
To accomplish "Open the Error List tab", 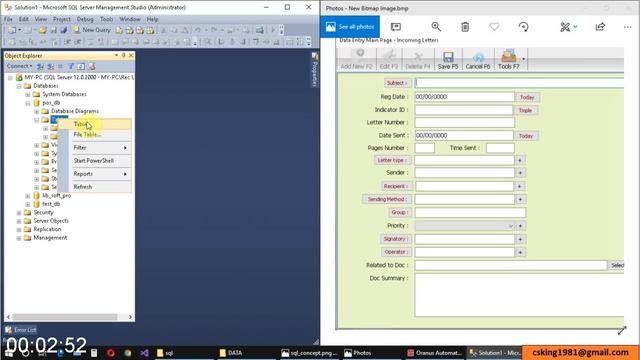I will coord(21,330).
